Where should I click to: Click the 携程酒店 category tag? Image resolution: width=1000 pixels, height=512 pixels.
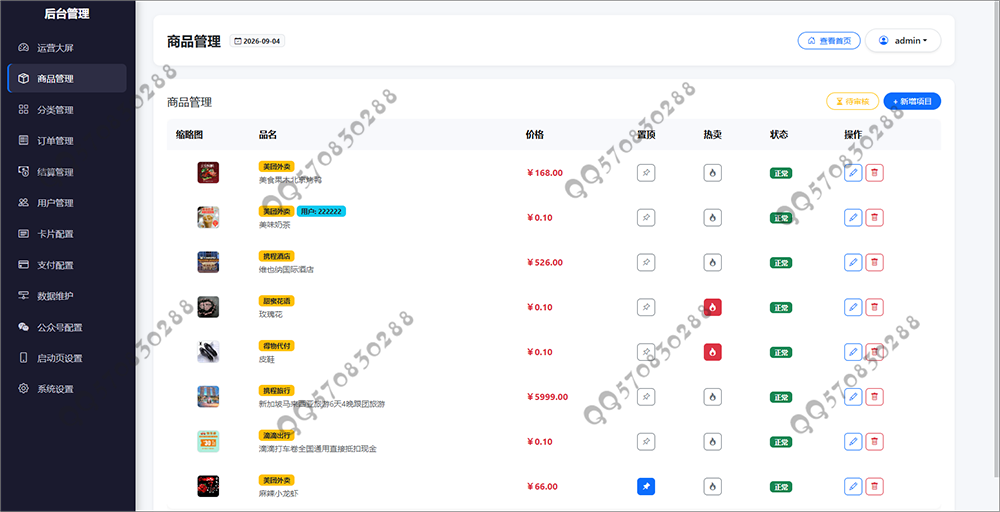tap(276, 256)
